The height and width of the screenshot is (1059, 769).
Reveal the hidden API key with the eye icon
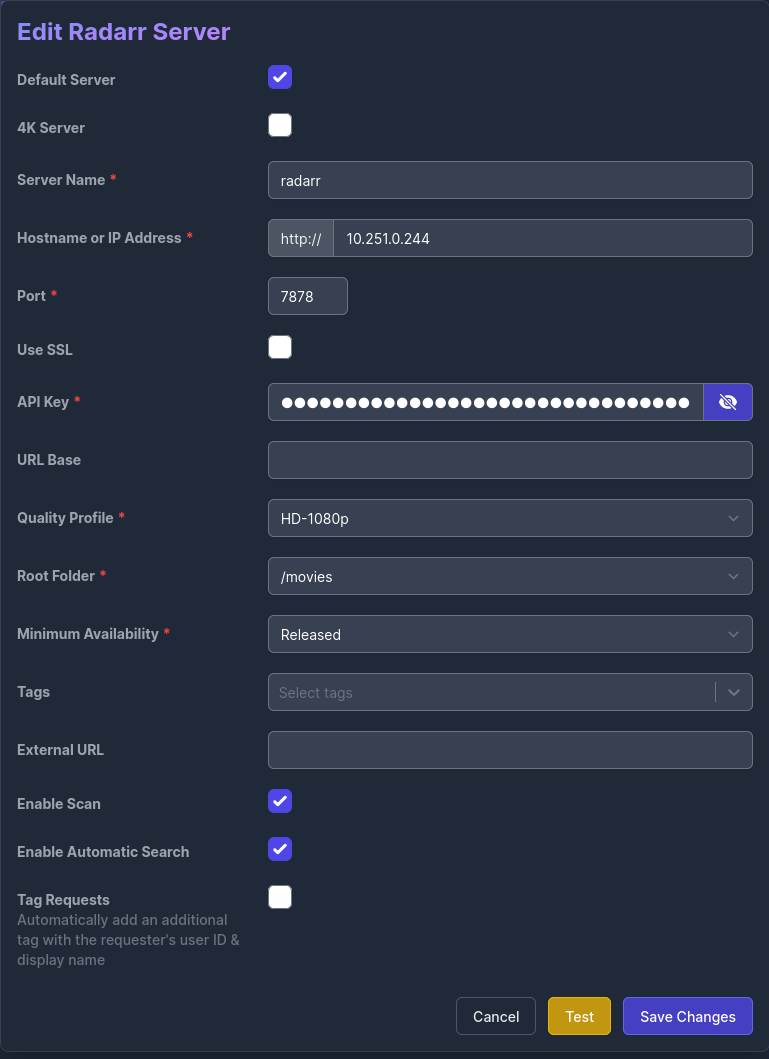click(x=728, y=402)
